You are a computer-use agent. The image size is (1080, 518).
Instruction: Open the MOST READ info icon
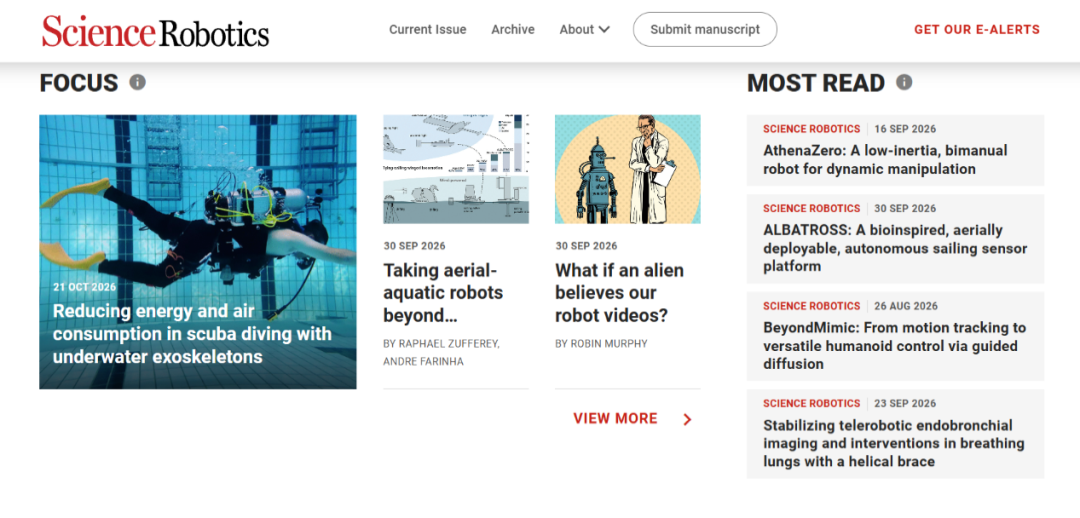(904, 83)
